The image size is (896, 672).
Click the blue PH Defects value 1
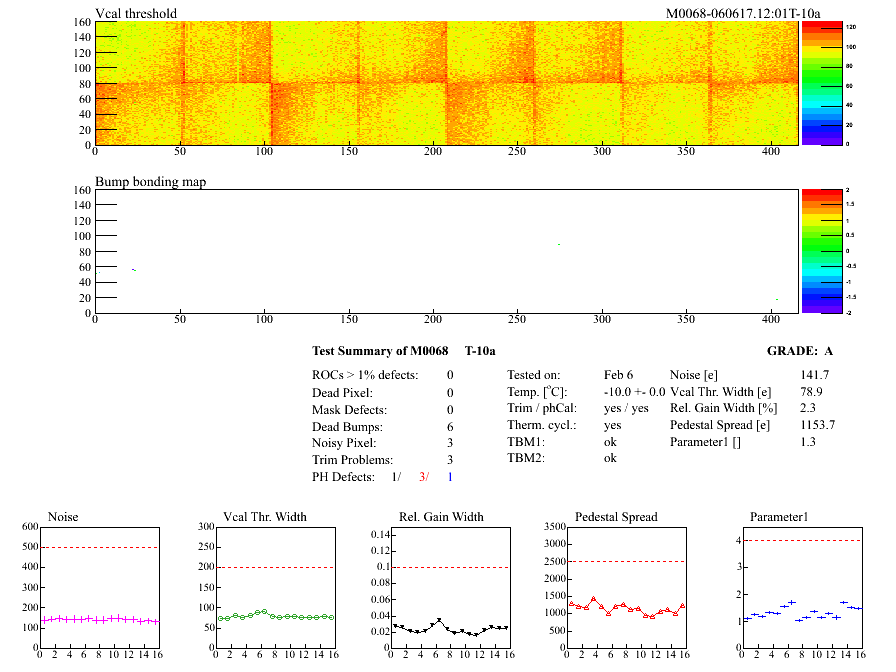pos(450,477)
